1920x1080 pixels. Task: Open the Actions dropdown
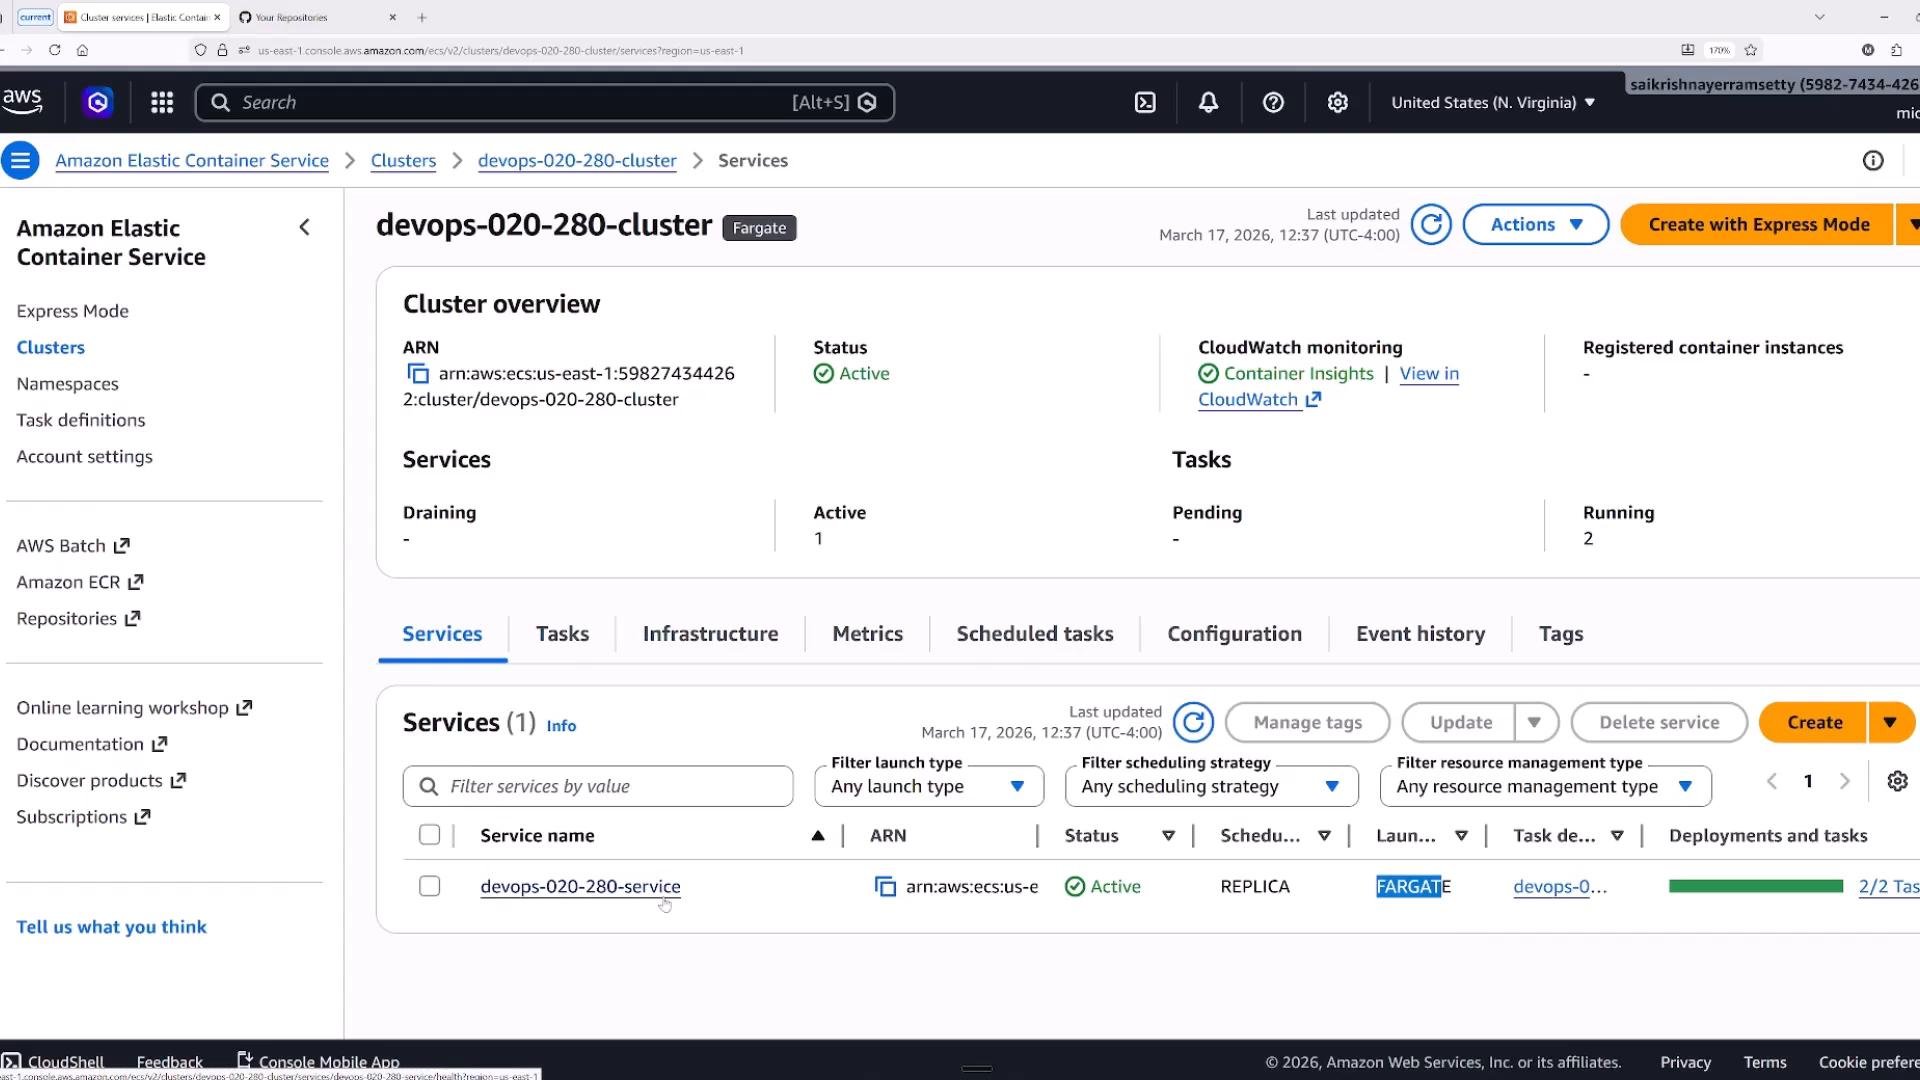point(1536,224)
